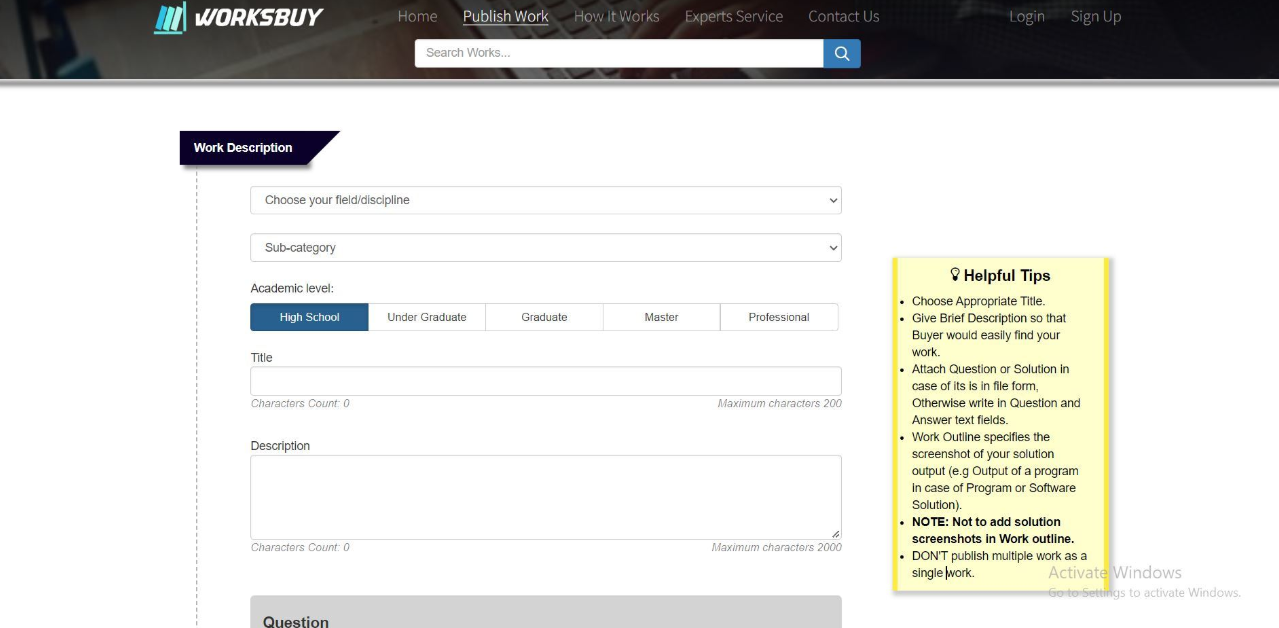
Task: Visit the Contact Us page
Action: point(843,16)
